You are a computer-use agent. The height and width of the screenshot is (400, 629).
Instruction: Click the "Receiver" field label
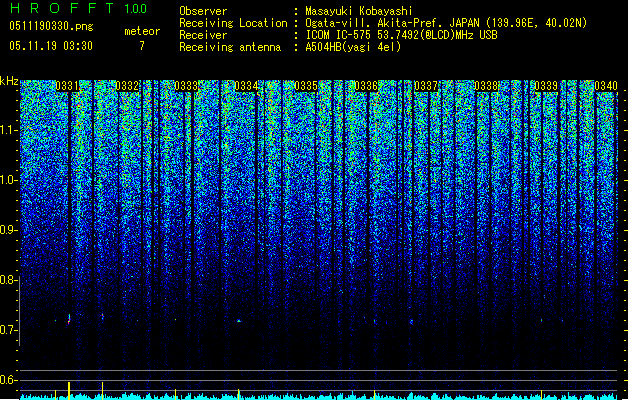[203, 35]
